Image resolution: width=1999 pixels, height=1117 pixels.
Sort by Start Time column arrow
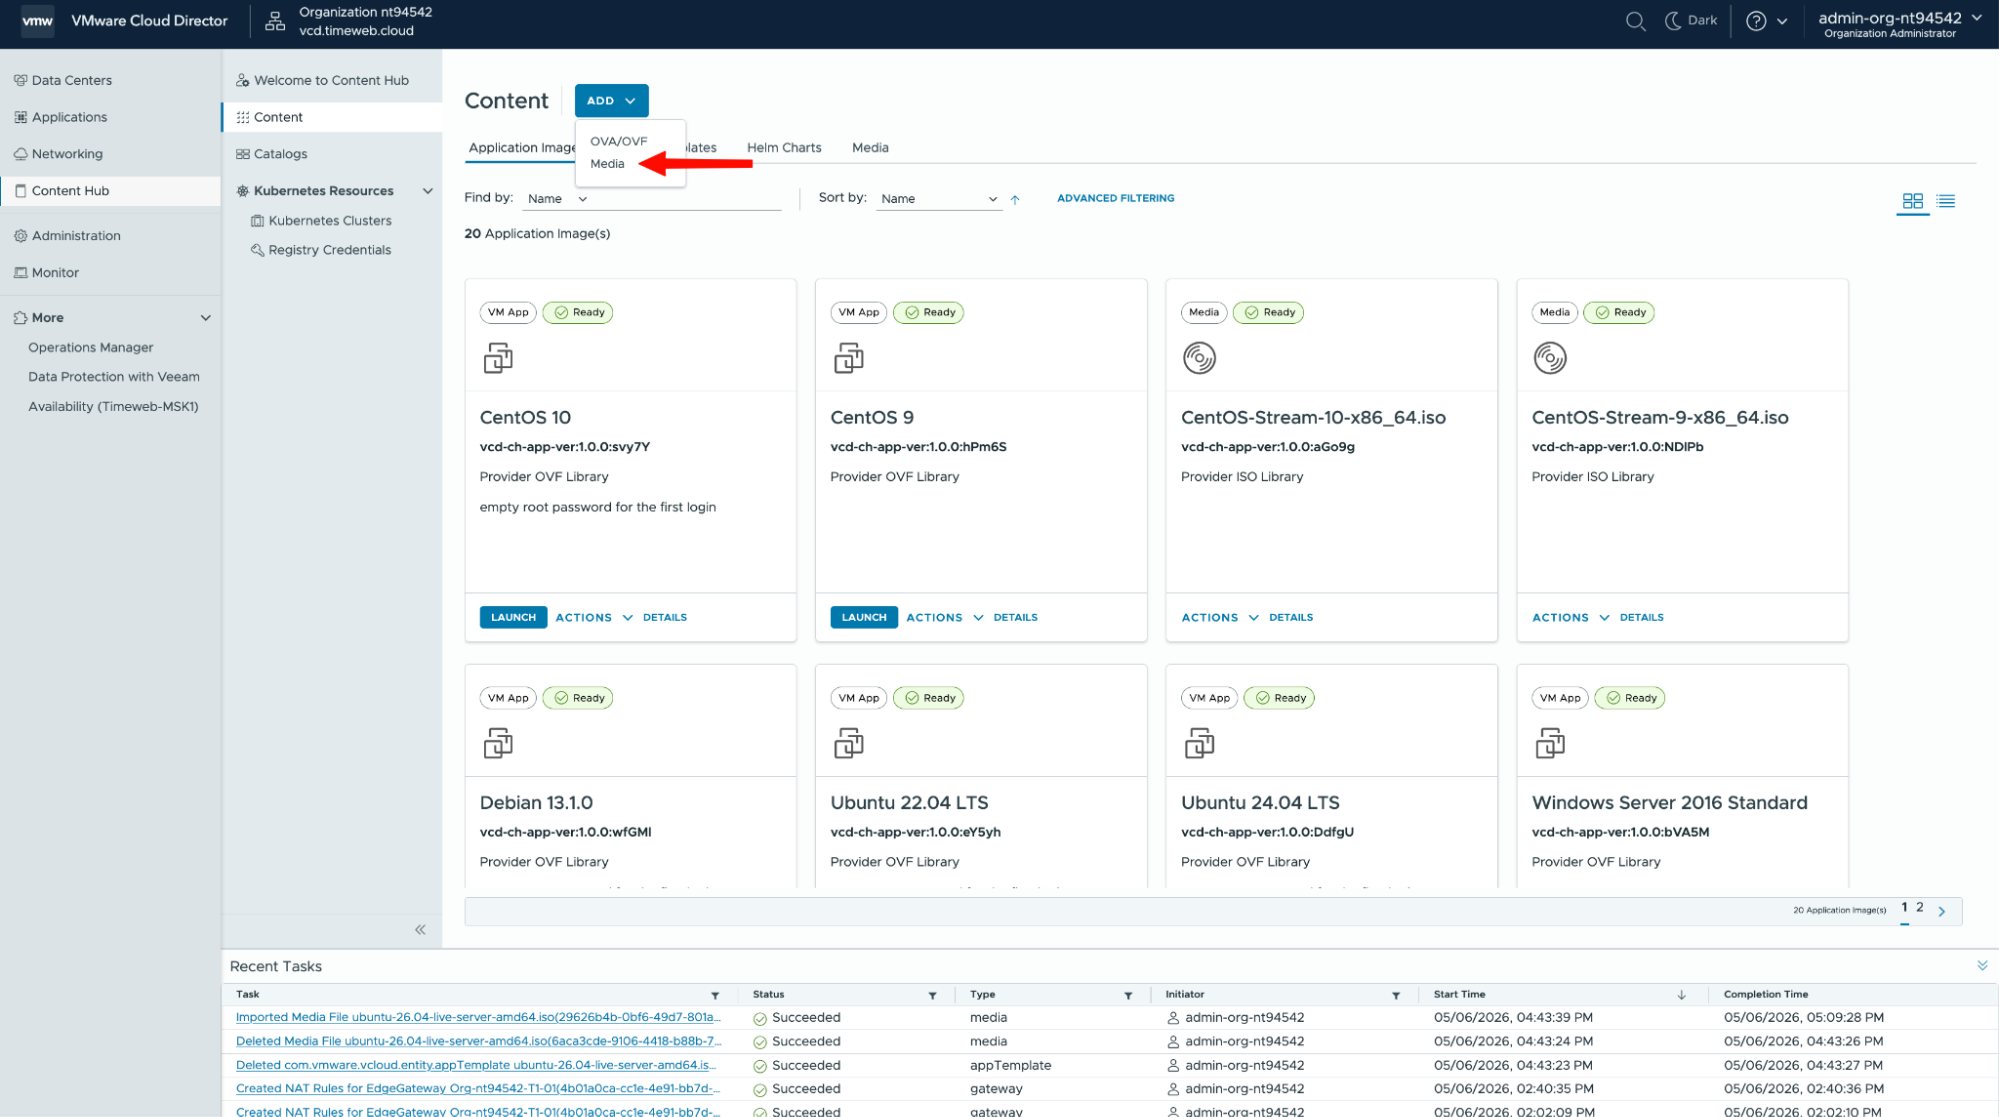1682,995
